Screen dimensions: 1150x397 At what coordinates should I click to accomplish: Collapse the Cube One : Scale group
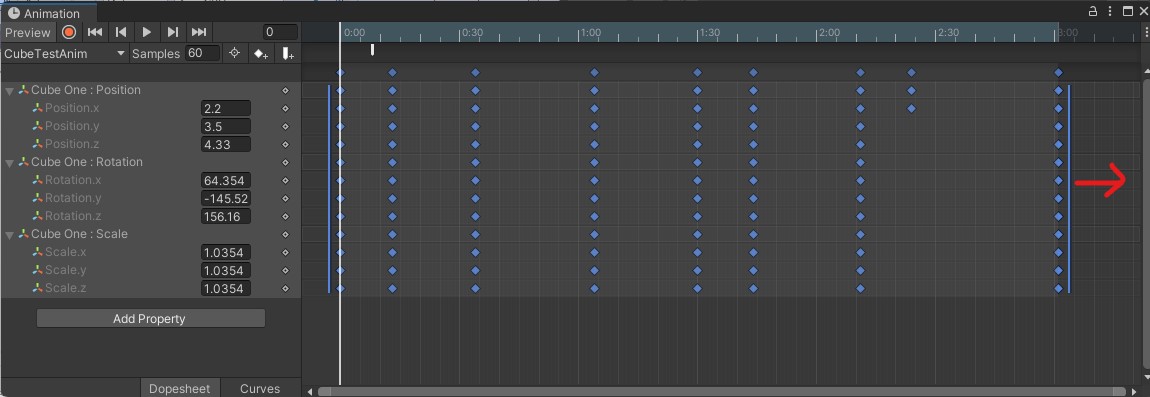coord(10,235)
